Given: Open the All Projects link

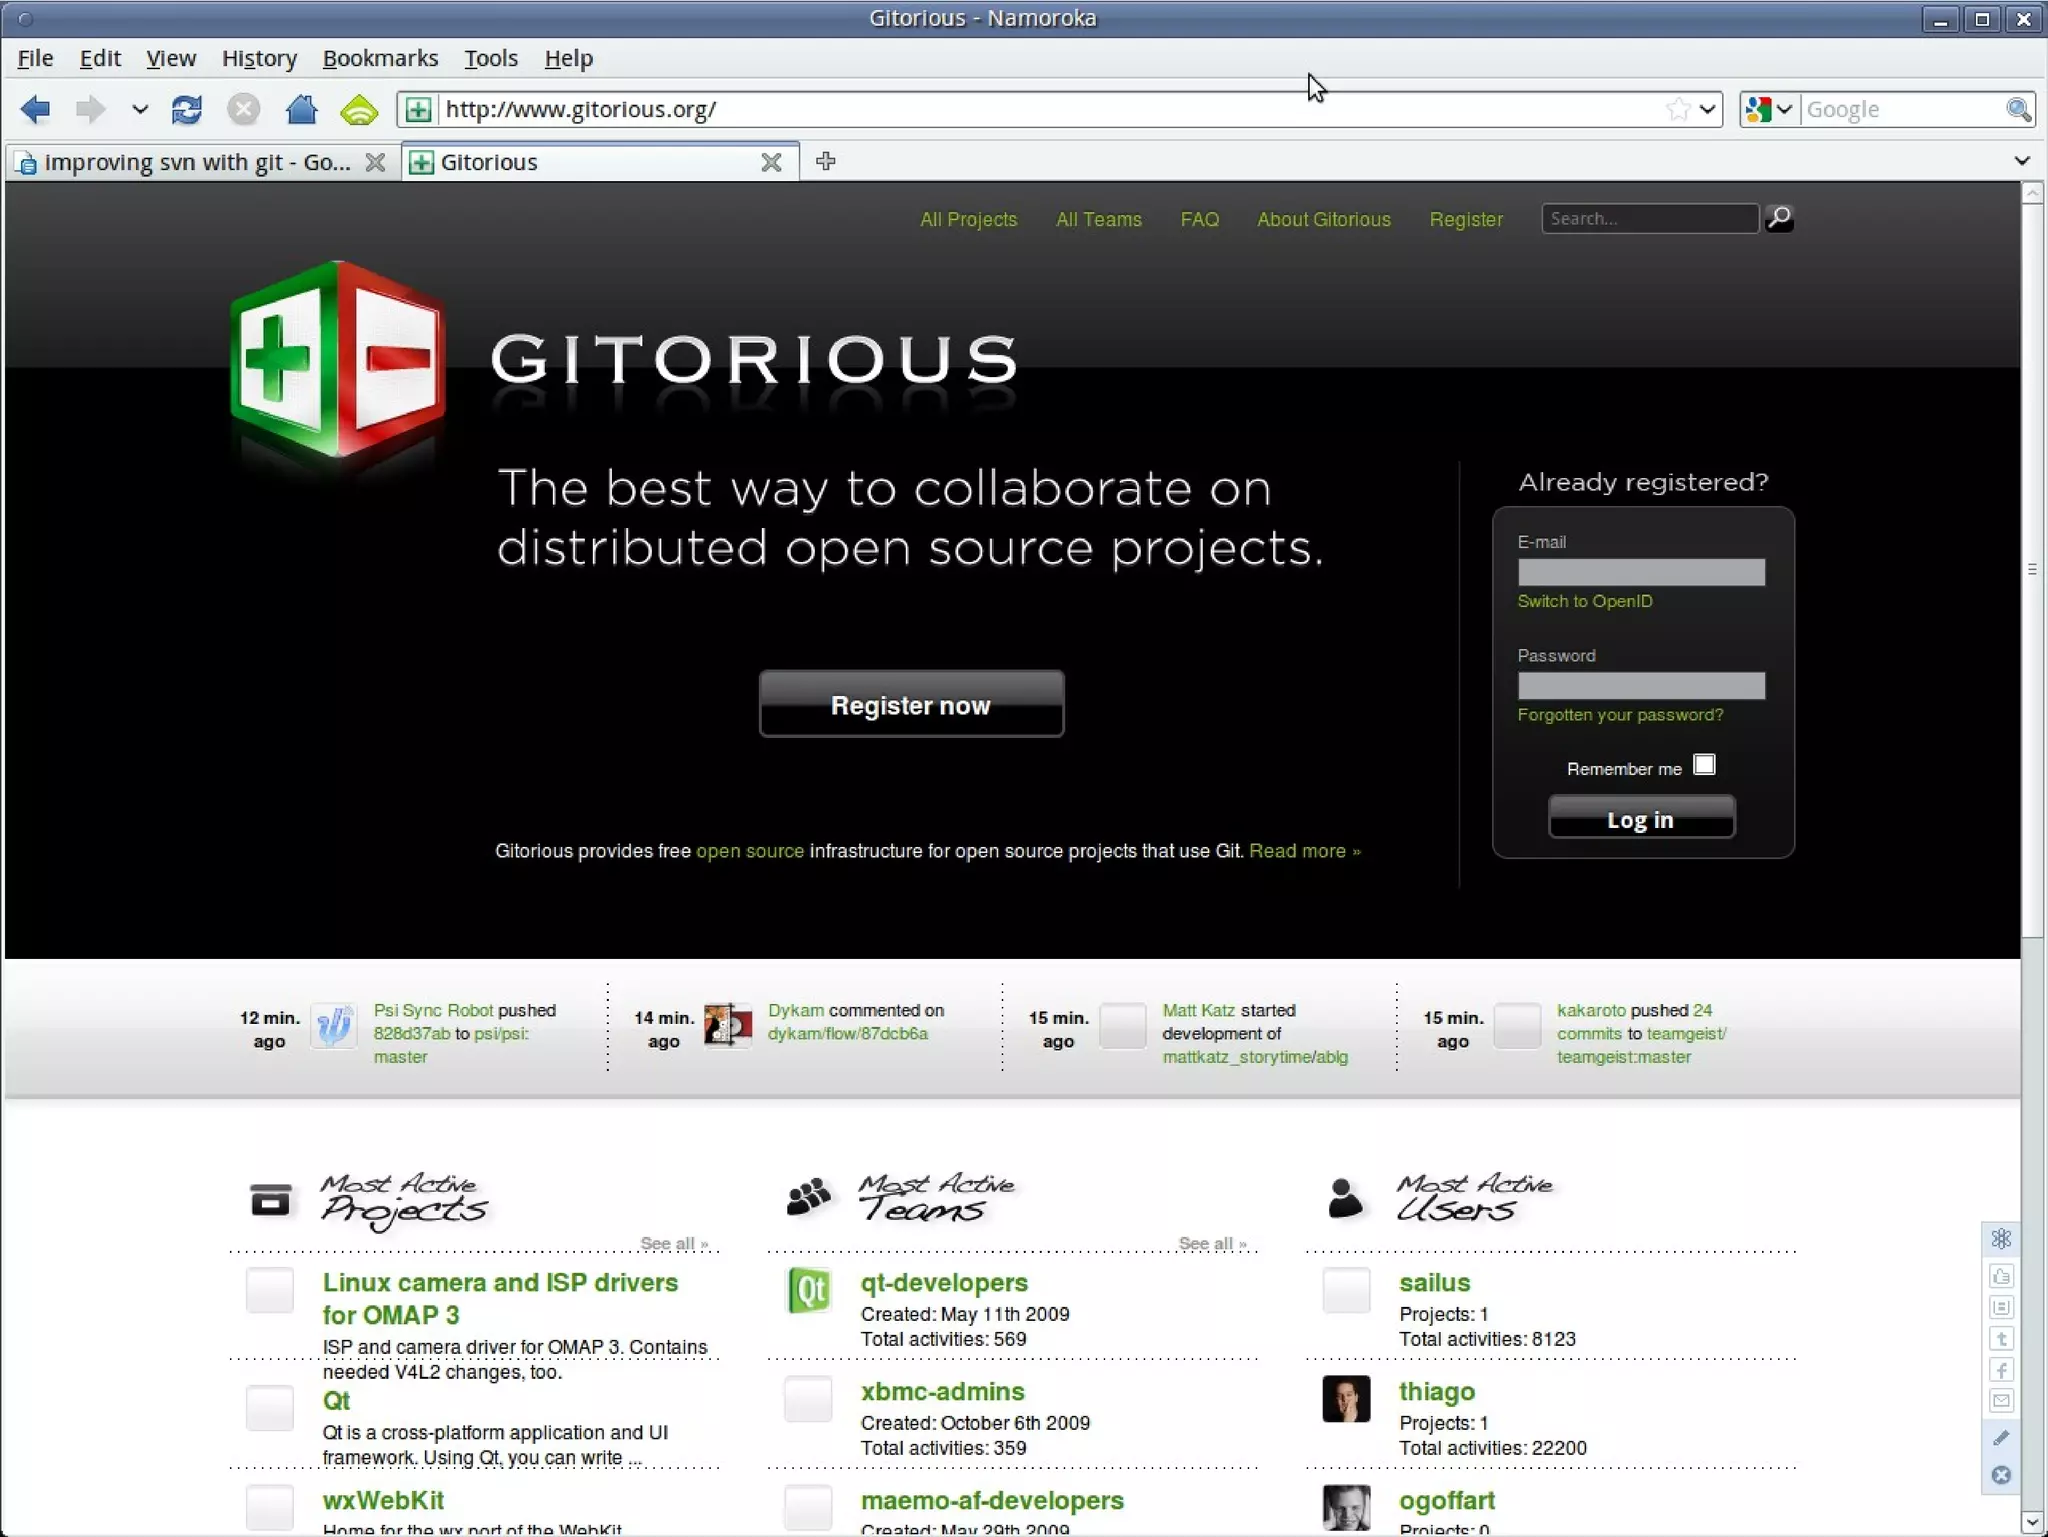Looking at the screenshot, I should [x=968, y=219].
